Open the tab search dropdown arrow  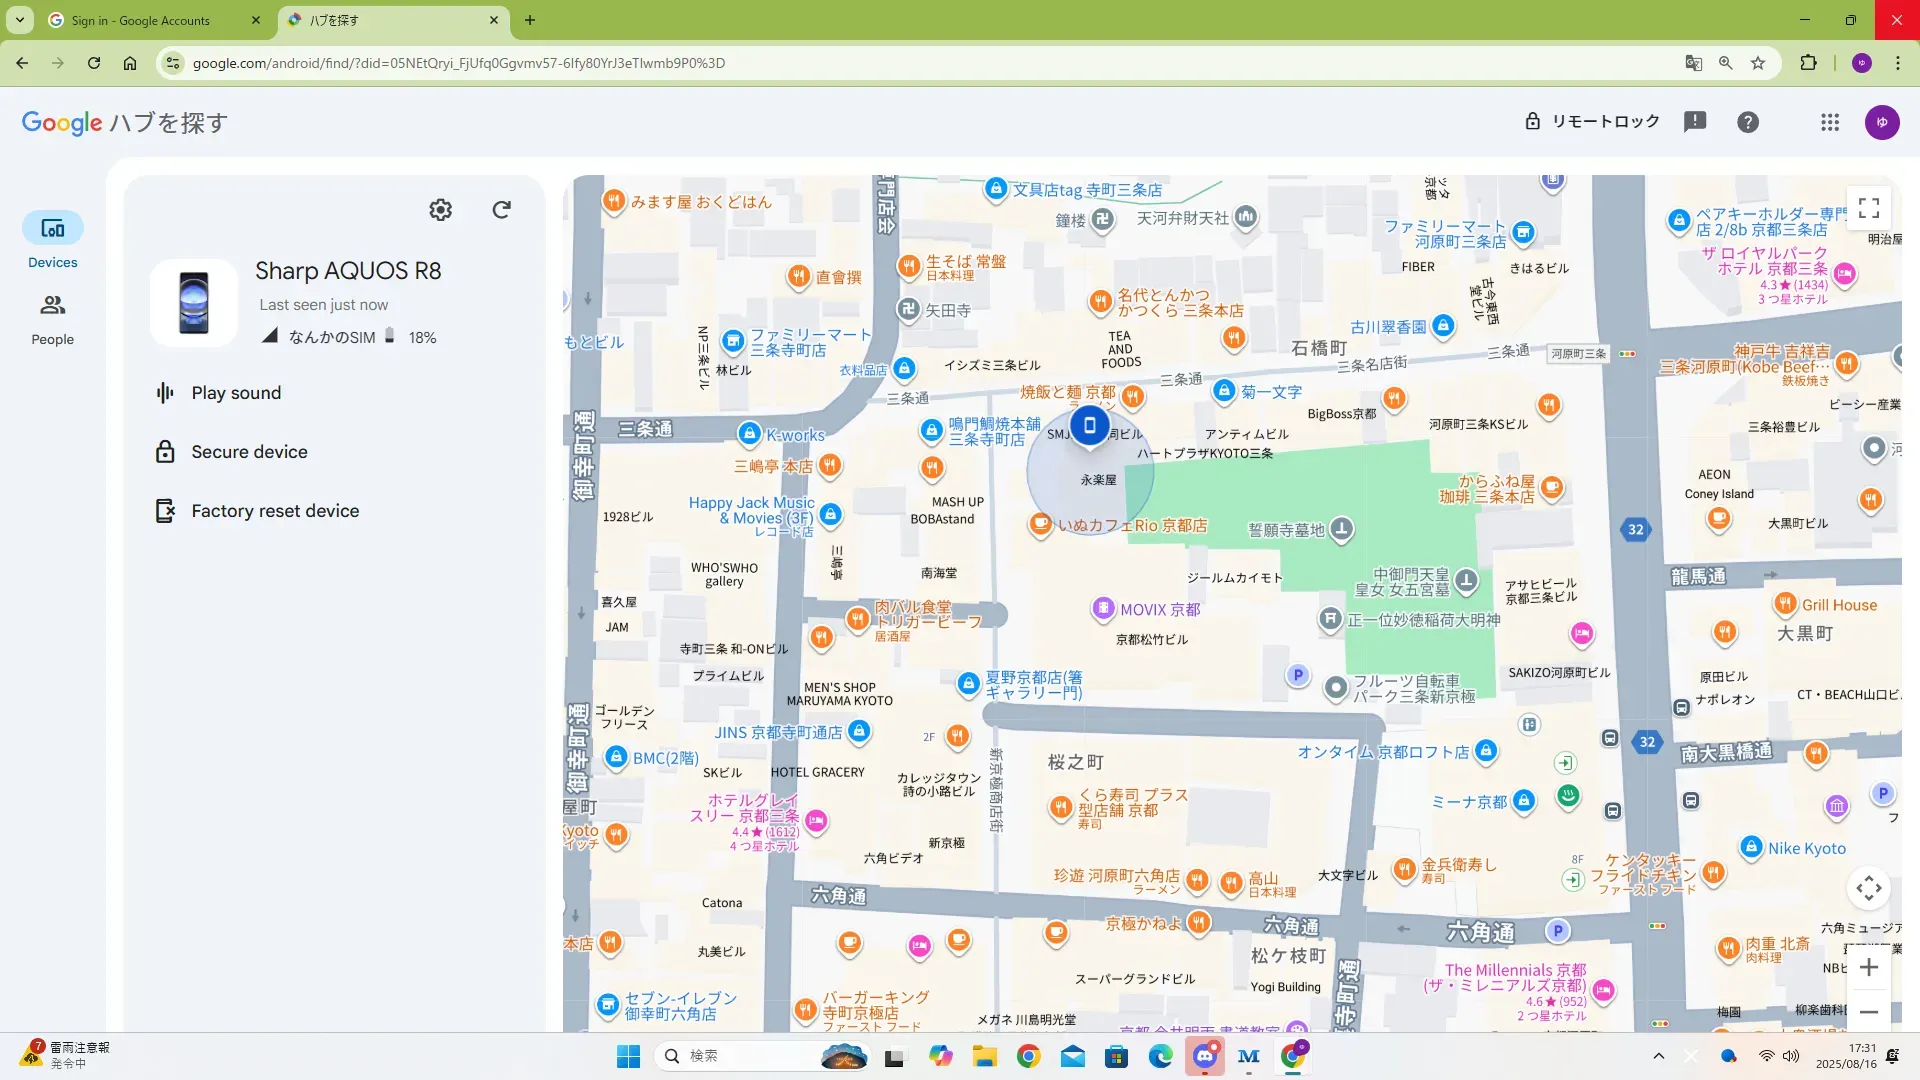[x=19, y=20]
